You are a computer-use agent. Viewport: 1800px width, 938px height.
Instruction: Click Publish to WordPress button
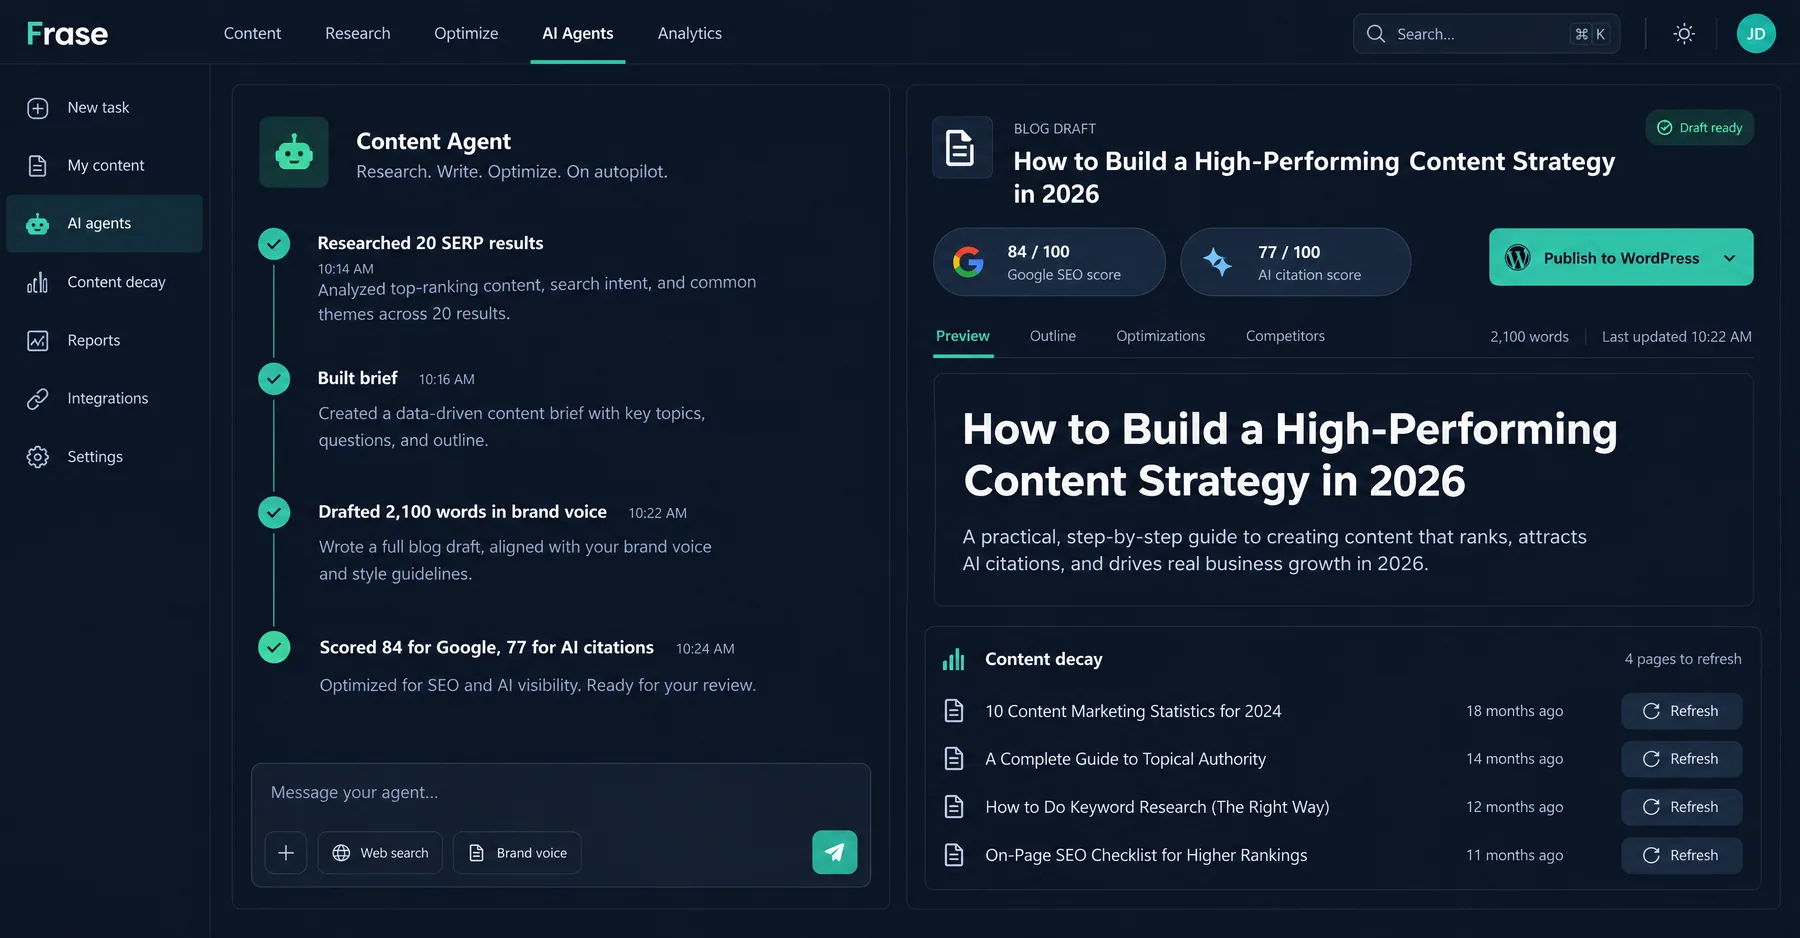[x=1621, y=257]
